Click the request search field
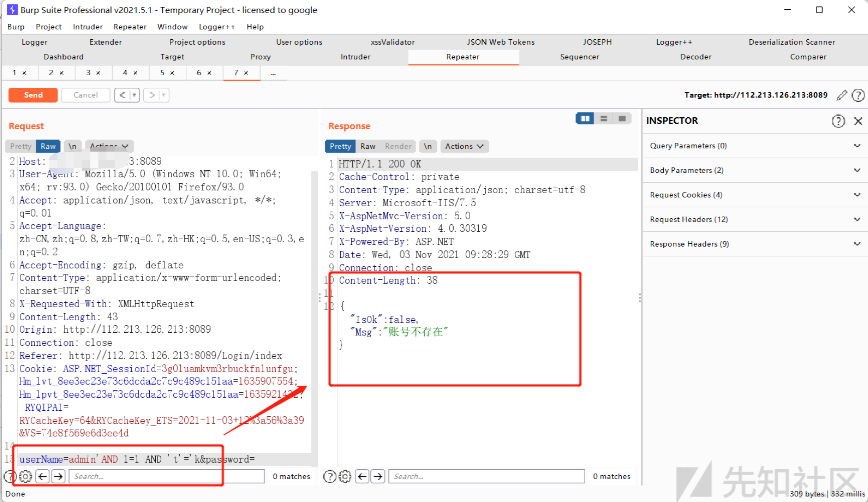868x502 pixels. pos(167,476)
